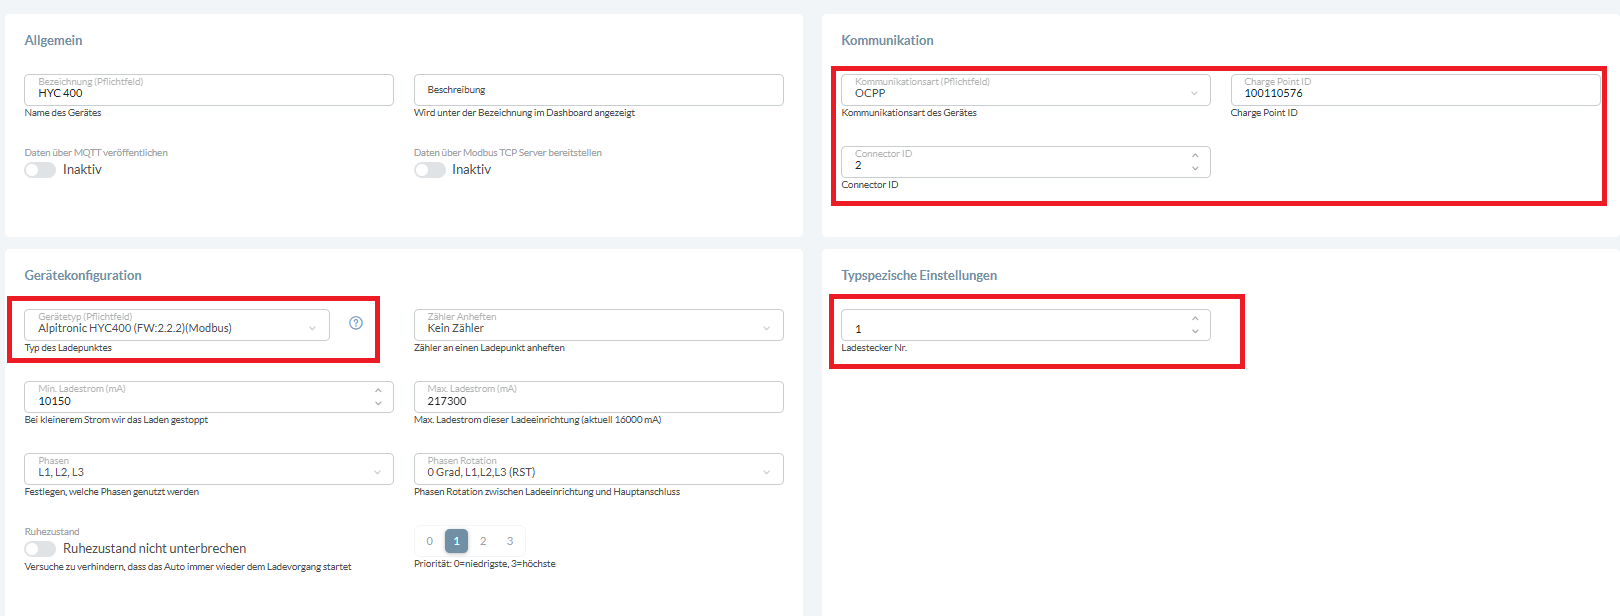Click the selected priority 1 button

pos(456,541)
